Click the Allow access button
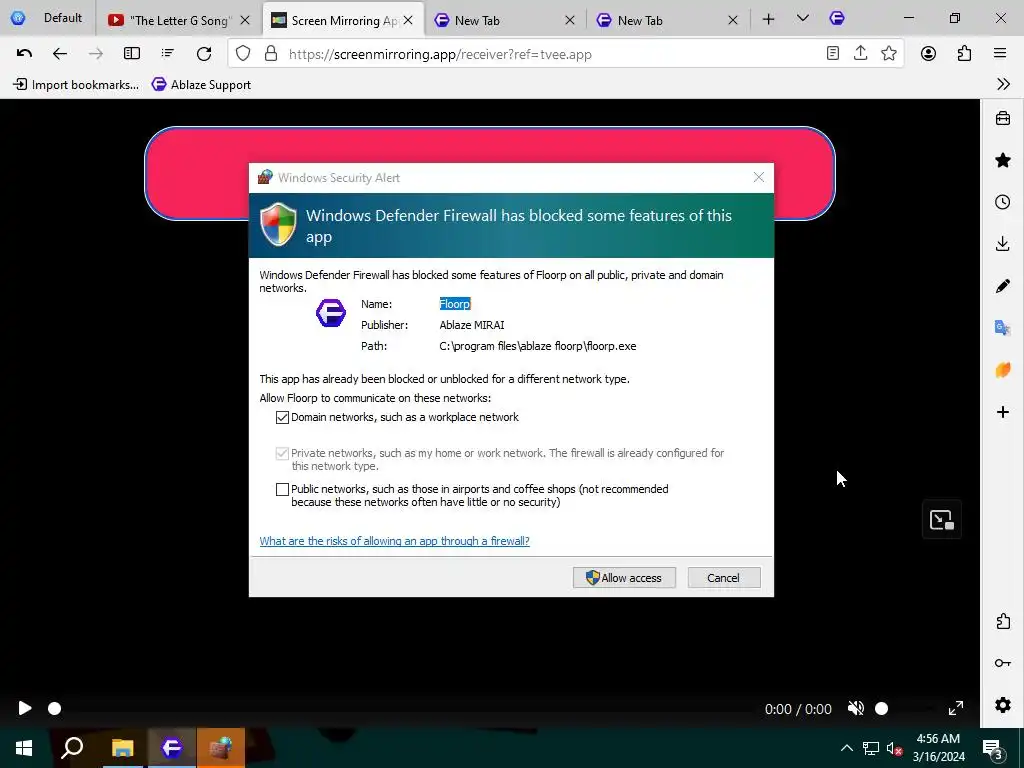This screenshot has height=768, width=1024. (624, 577)
